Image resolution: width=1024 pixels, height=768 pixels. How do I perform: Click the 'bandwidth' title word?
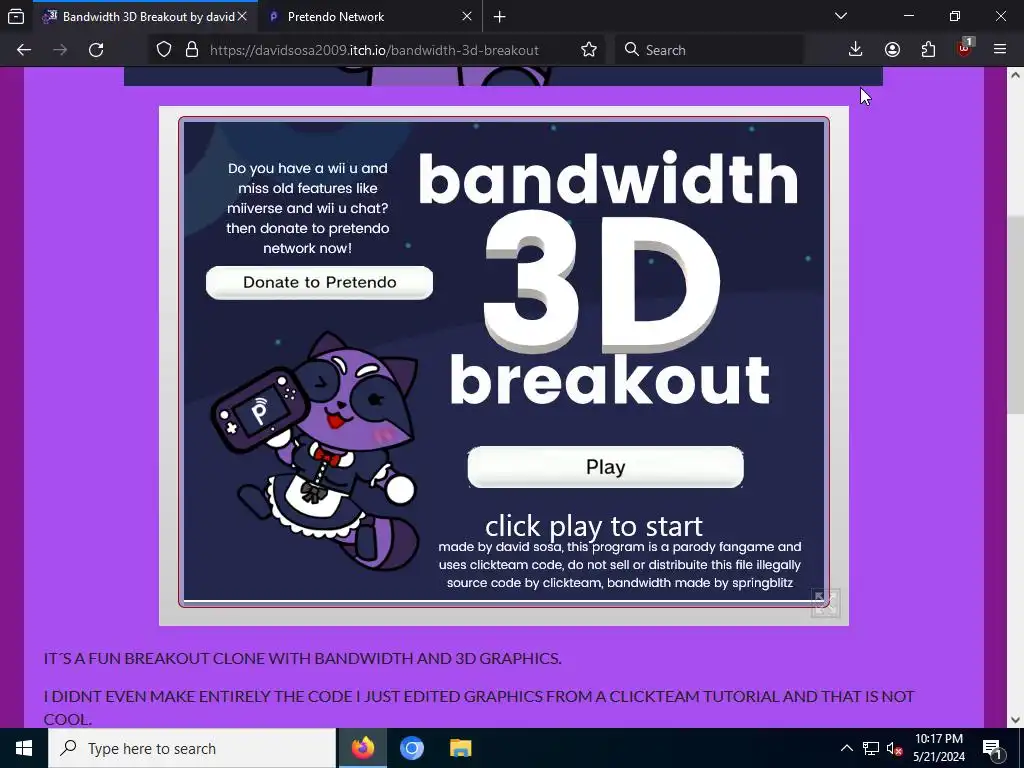pyautogui.click(x=608, y=178)
